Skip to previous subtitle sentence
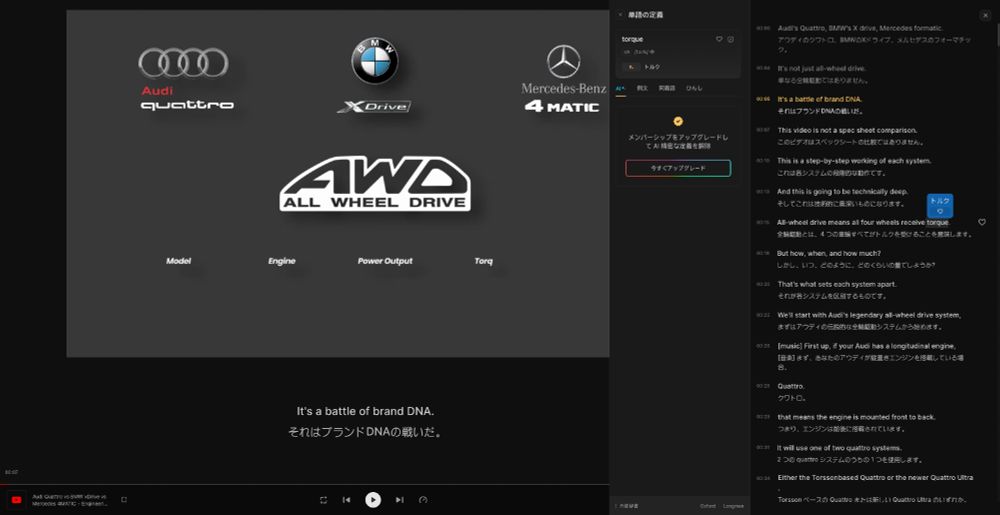The width and height of the screenshot is (1000, 515). (346, 500)
